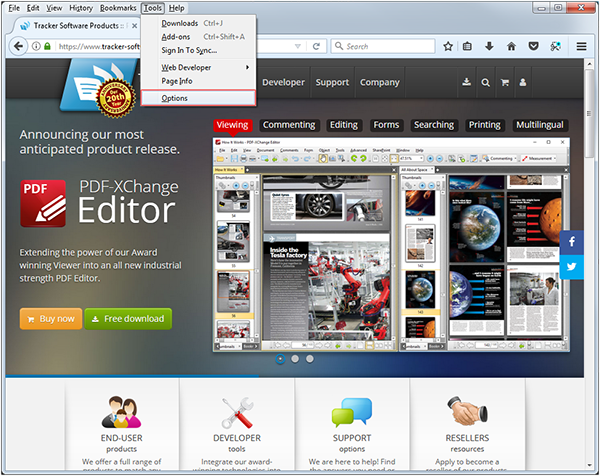Click the orange Buy now button

(51, 319)
